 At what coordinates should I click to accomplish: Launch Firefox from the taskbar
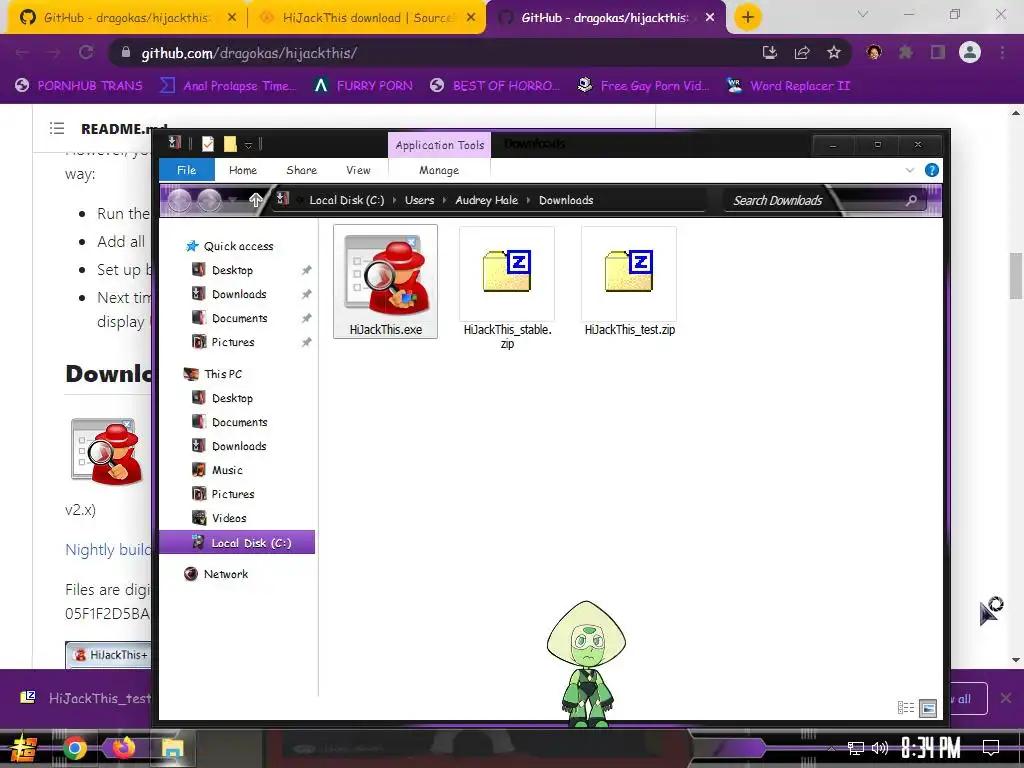[x=123, y=748]
